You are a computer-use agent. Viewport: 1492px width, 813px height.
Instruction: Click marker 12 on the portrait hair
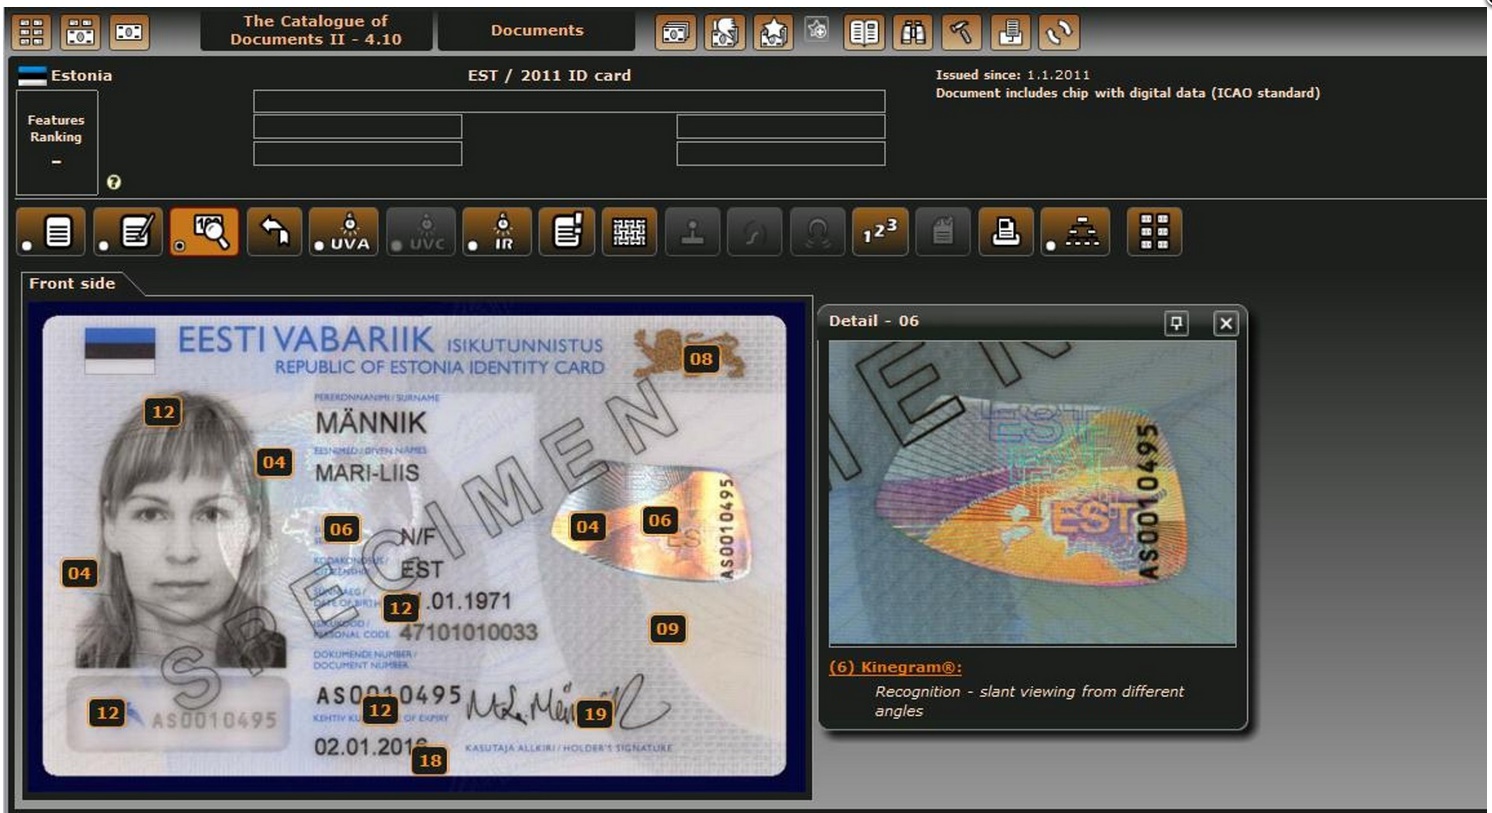163,411
